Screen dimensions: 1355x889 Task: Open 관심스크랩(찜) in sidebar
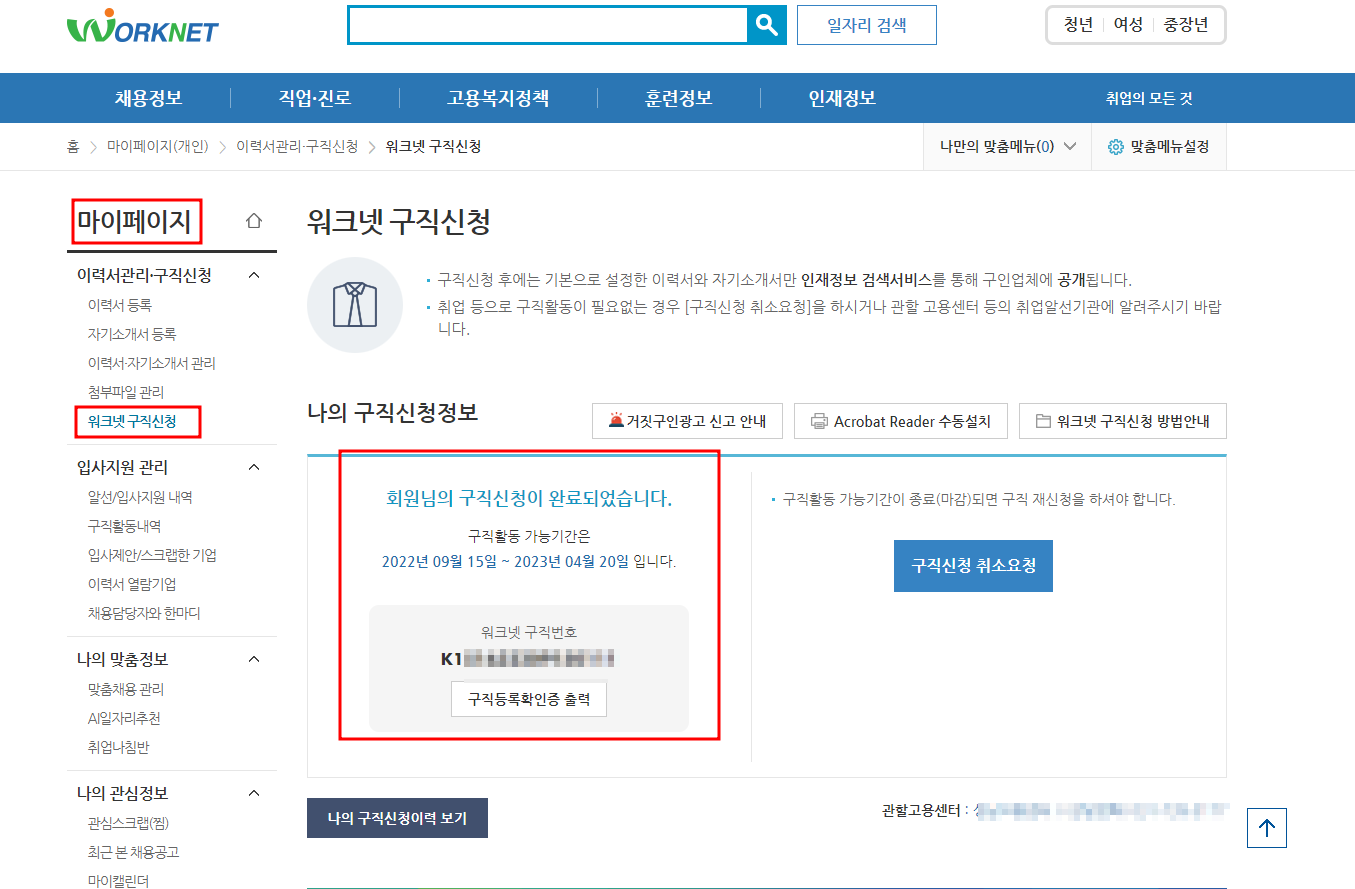coord(126,823)
